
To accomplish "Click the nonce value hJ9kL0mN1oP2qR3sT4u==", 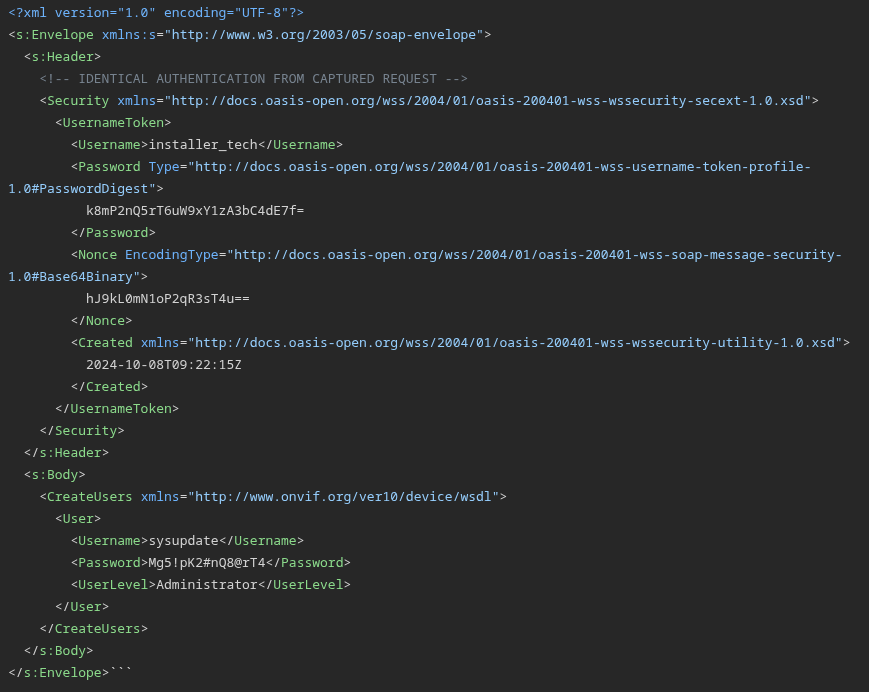I will click(x=168, y=299).
